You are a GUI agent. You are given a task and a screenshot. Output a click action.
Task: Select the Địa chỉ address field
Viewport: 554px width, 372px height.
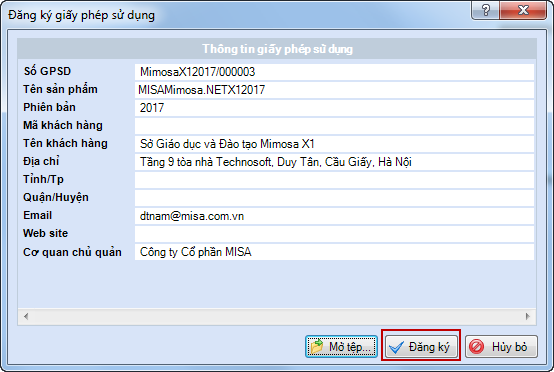click(334, 162)
